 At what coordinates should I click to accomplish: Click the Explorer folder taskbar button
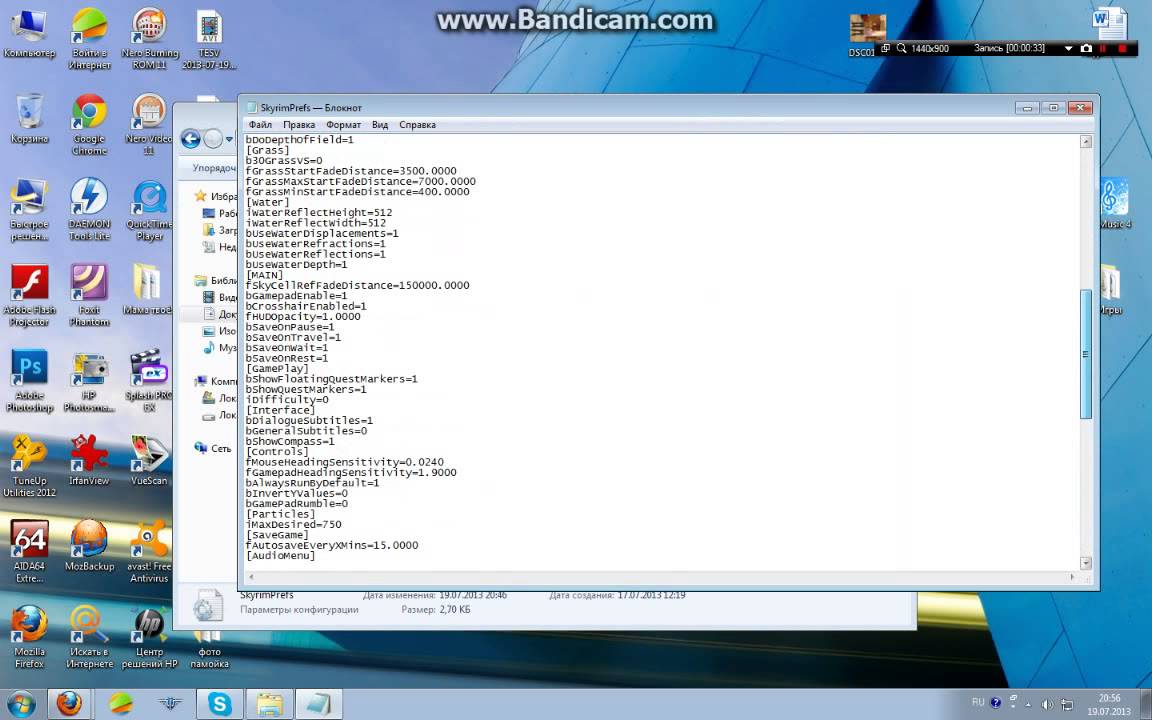pos(269,705)
